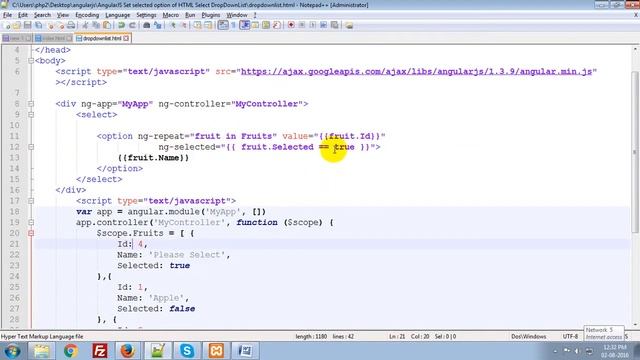
Task: Open the Encoding menu
Action: click(87, 15)
